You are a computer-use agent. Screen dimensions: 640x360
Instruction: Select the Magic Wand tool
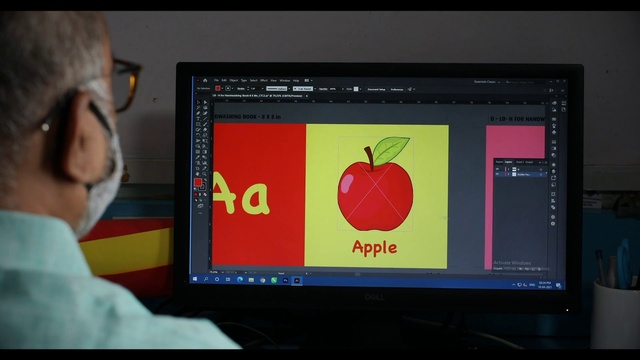198,107
